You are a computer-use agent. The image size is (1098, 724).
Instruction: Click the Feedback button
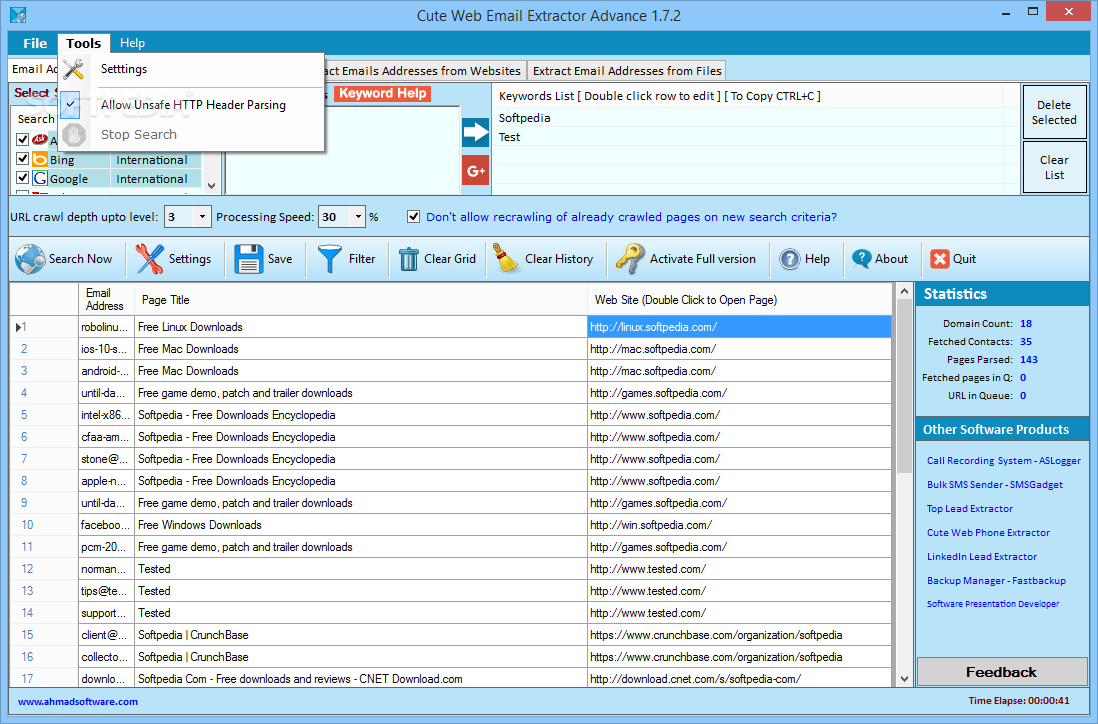pyautogui.click(x=1001, y=672)
